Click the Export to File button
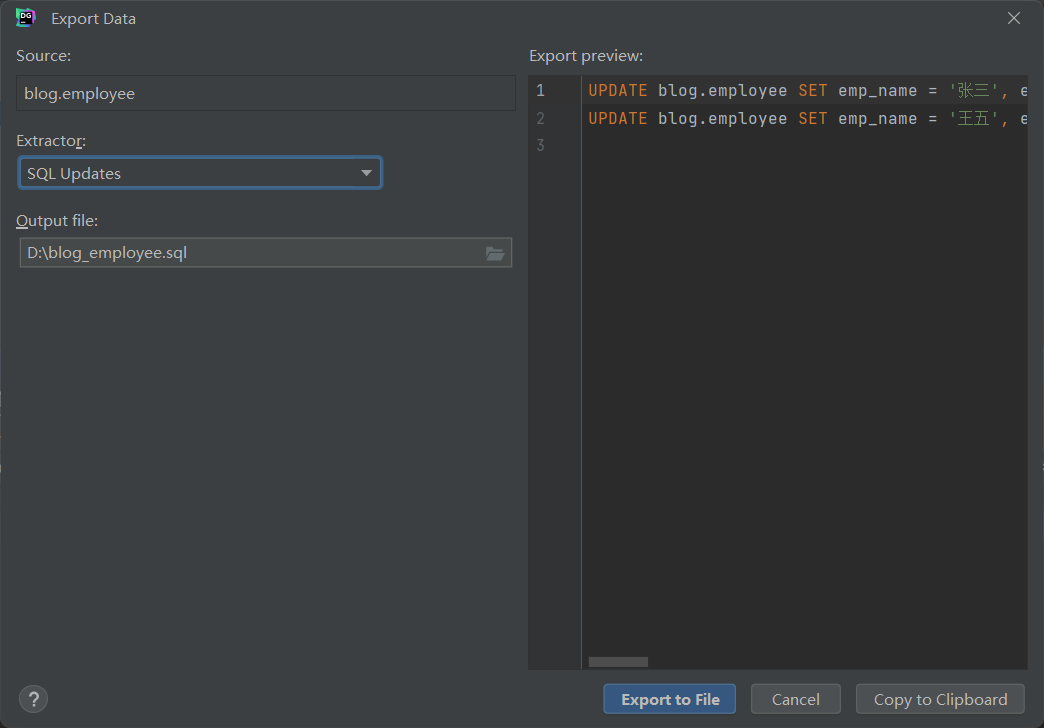Image resolution: width=1044 pixels, height=728 pixels. [669, 699]
